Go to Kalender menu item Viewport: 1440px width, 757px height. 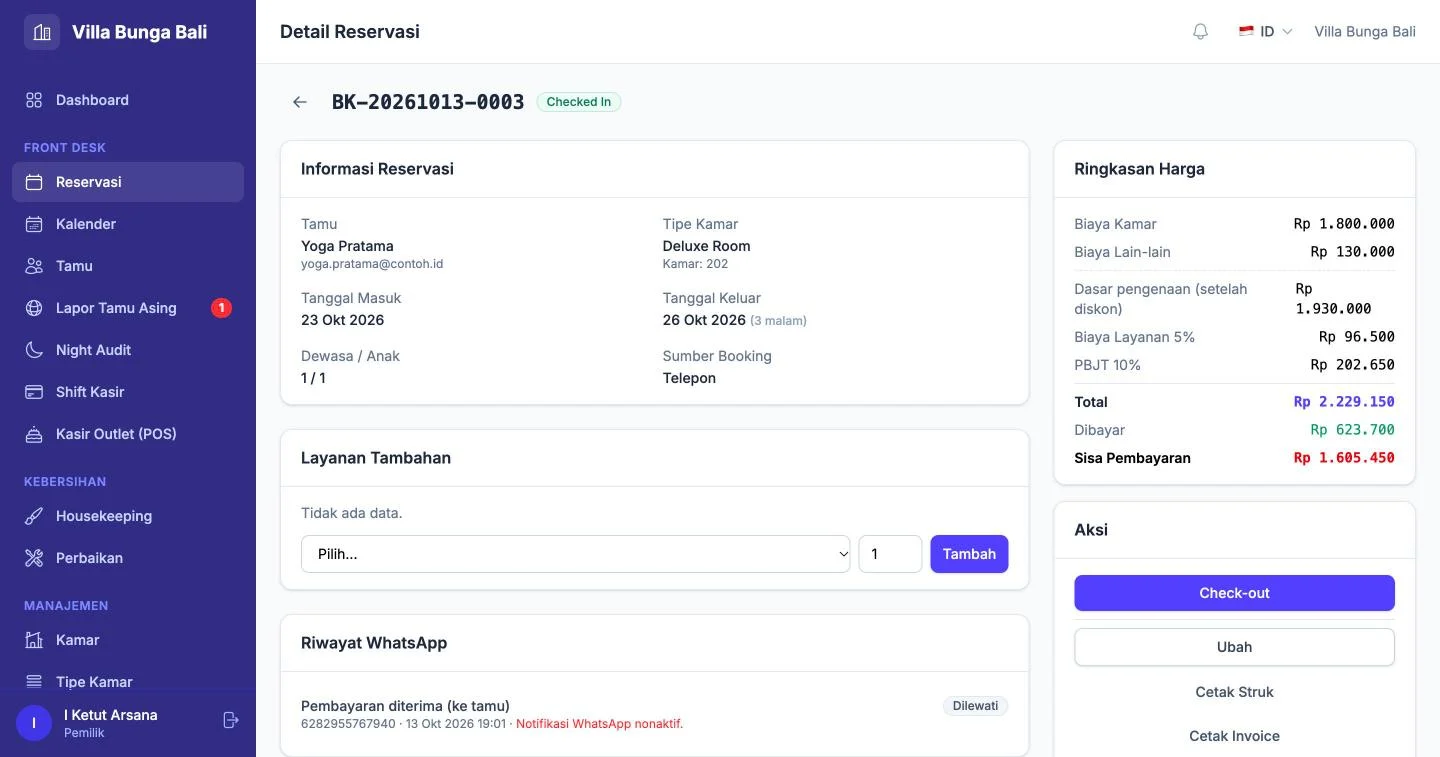pyautogui.click(x=128, y=224)
